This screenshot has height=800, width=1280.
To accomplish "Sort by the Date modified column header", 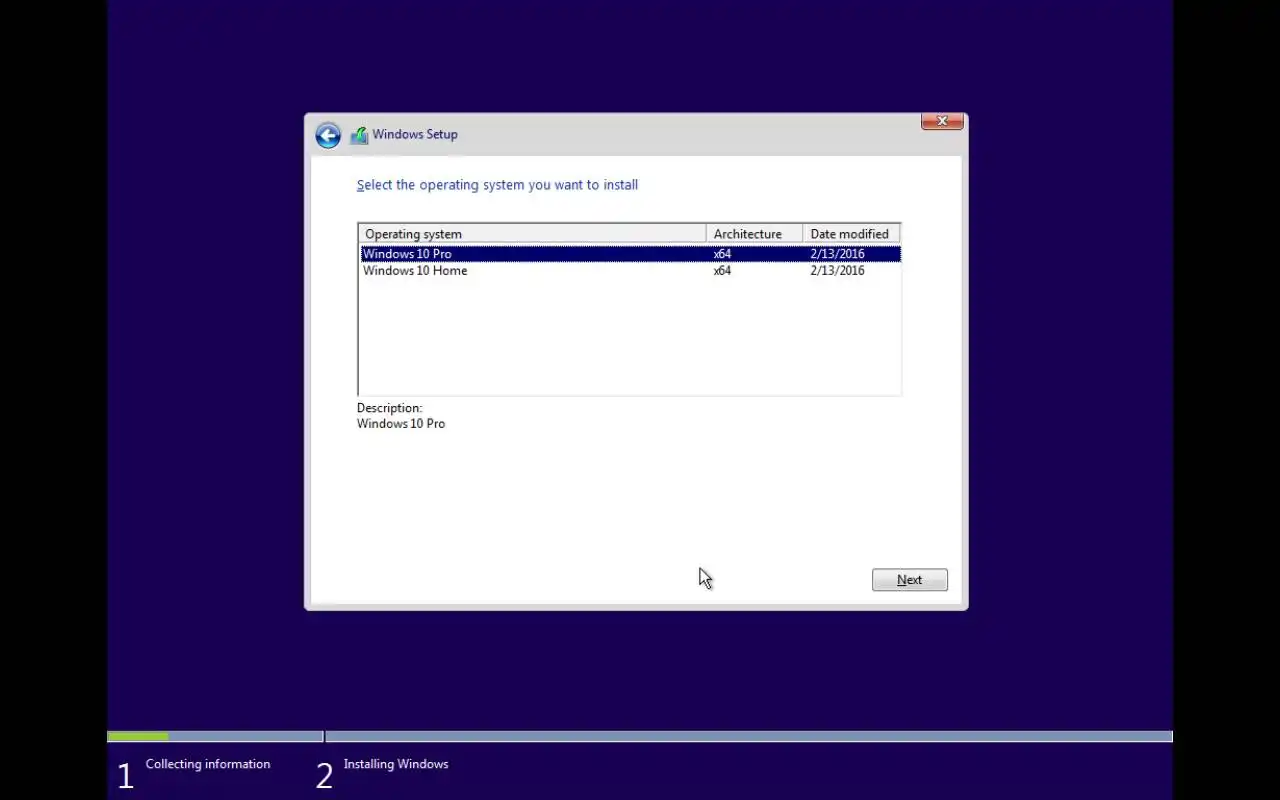I will pyautogui.click(x=851, y=234).
